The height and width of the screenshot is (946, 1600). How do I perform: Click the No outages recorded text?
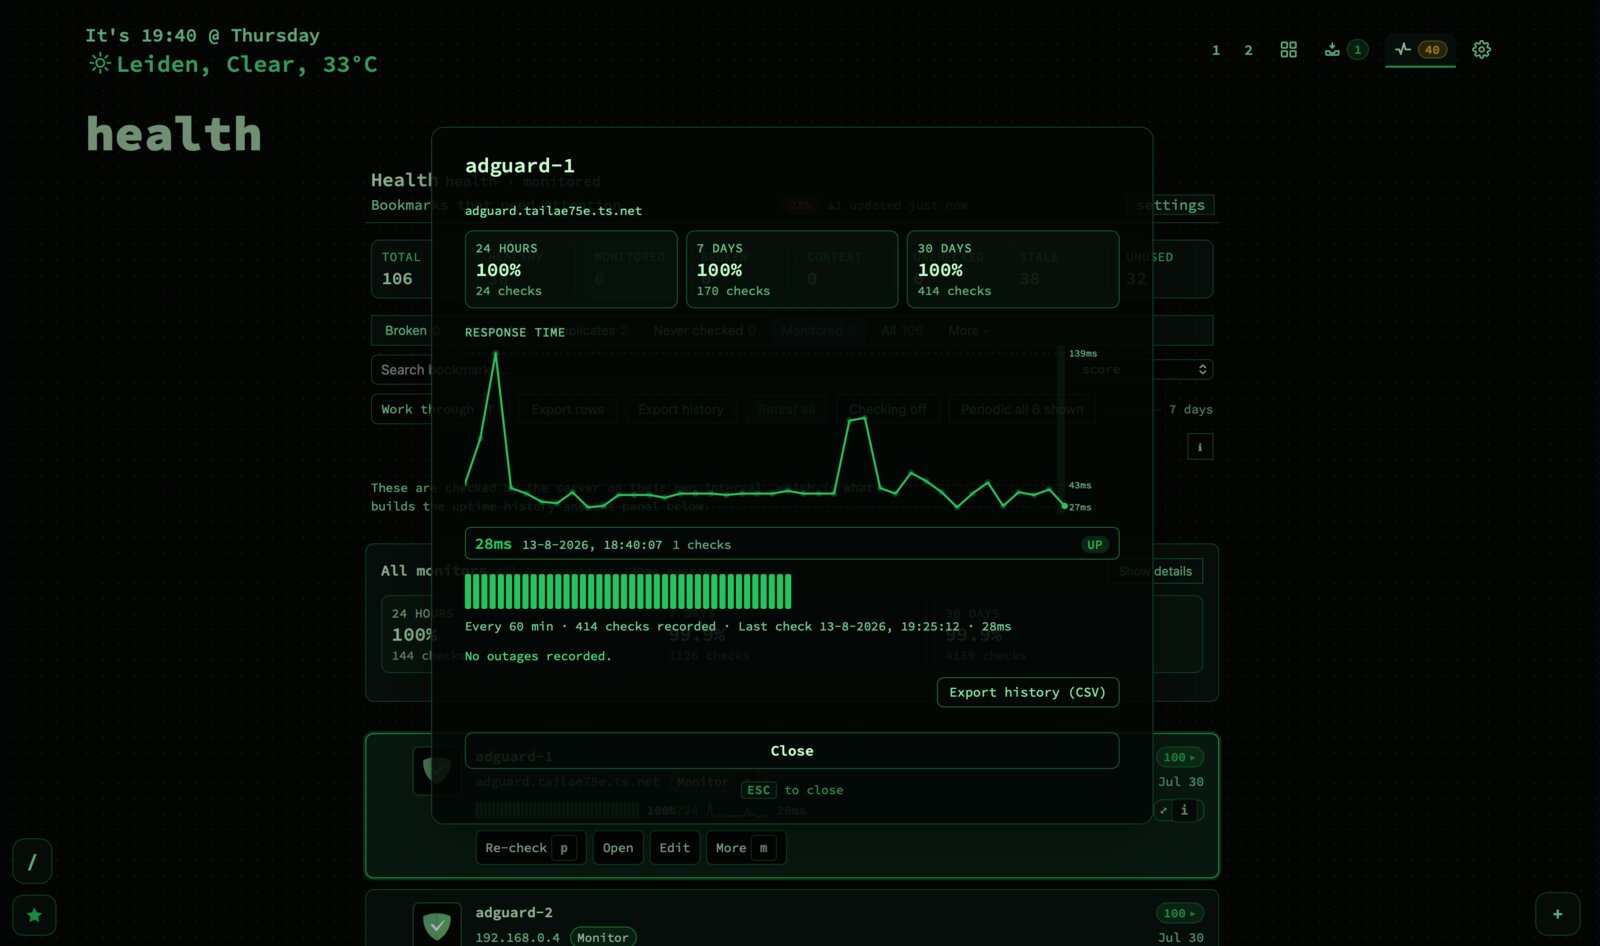538,656
